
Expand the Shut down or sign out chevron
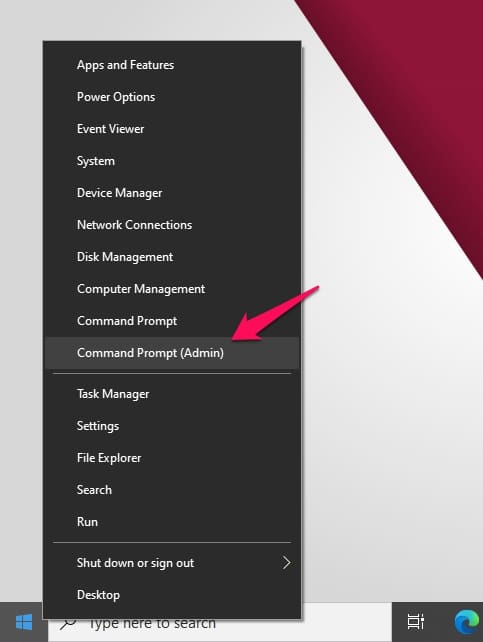pyautogui.click(x=287, y=563)
